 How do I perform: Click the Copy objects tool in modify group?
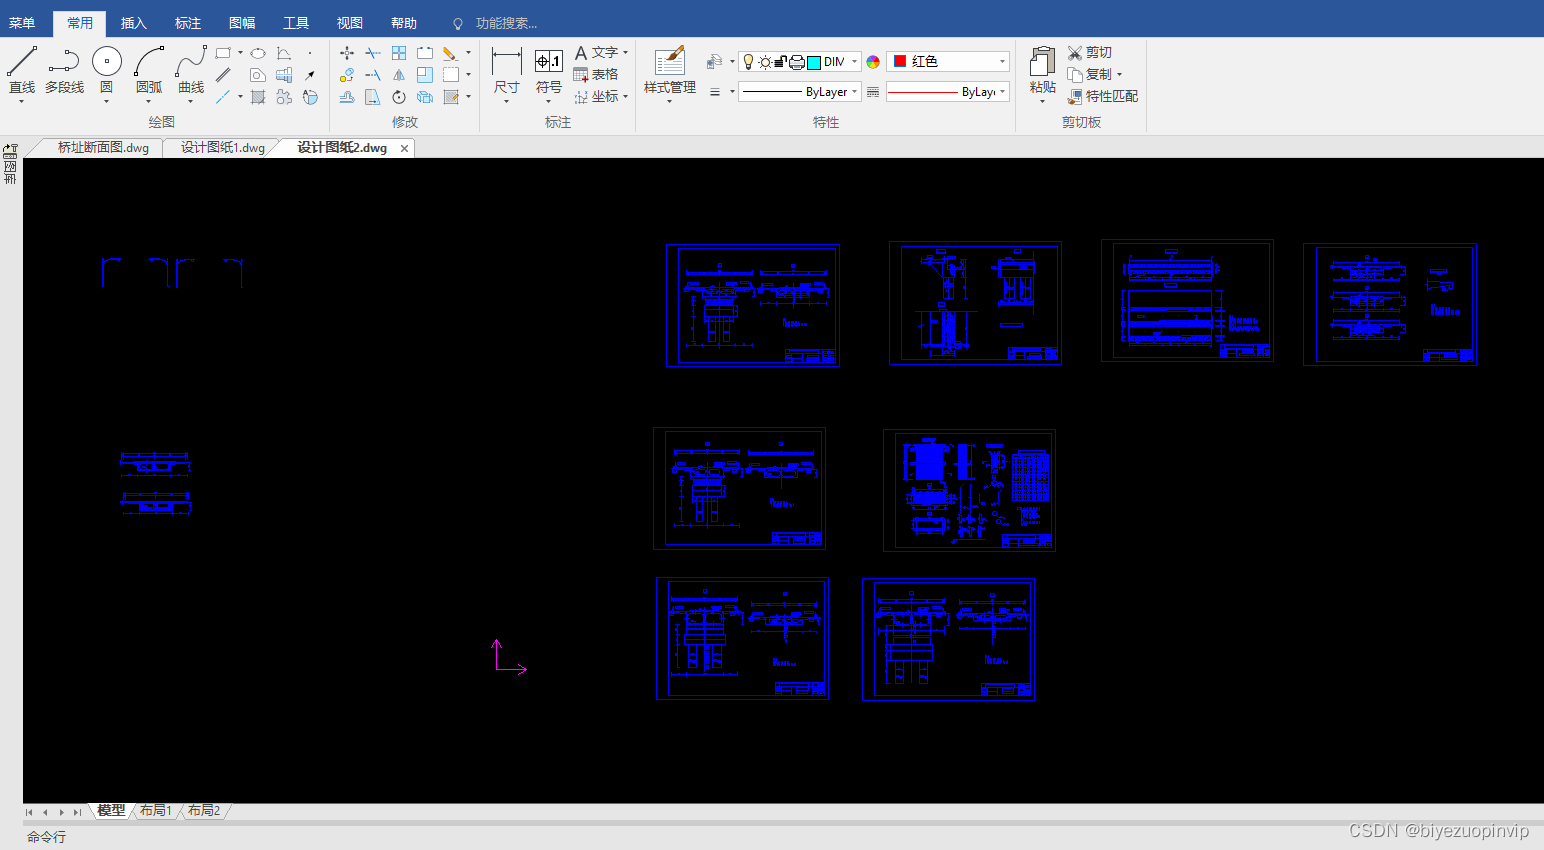[x=347, y=75]
